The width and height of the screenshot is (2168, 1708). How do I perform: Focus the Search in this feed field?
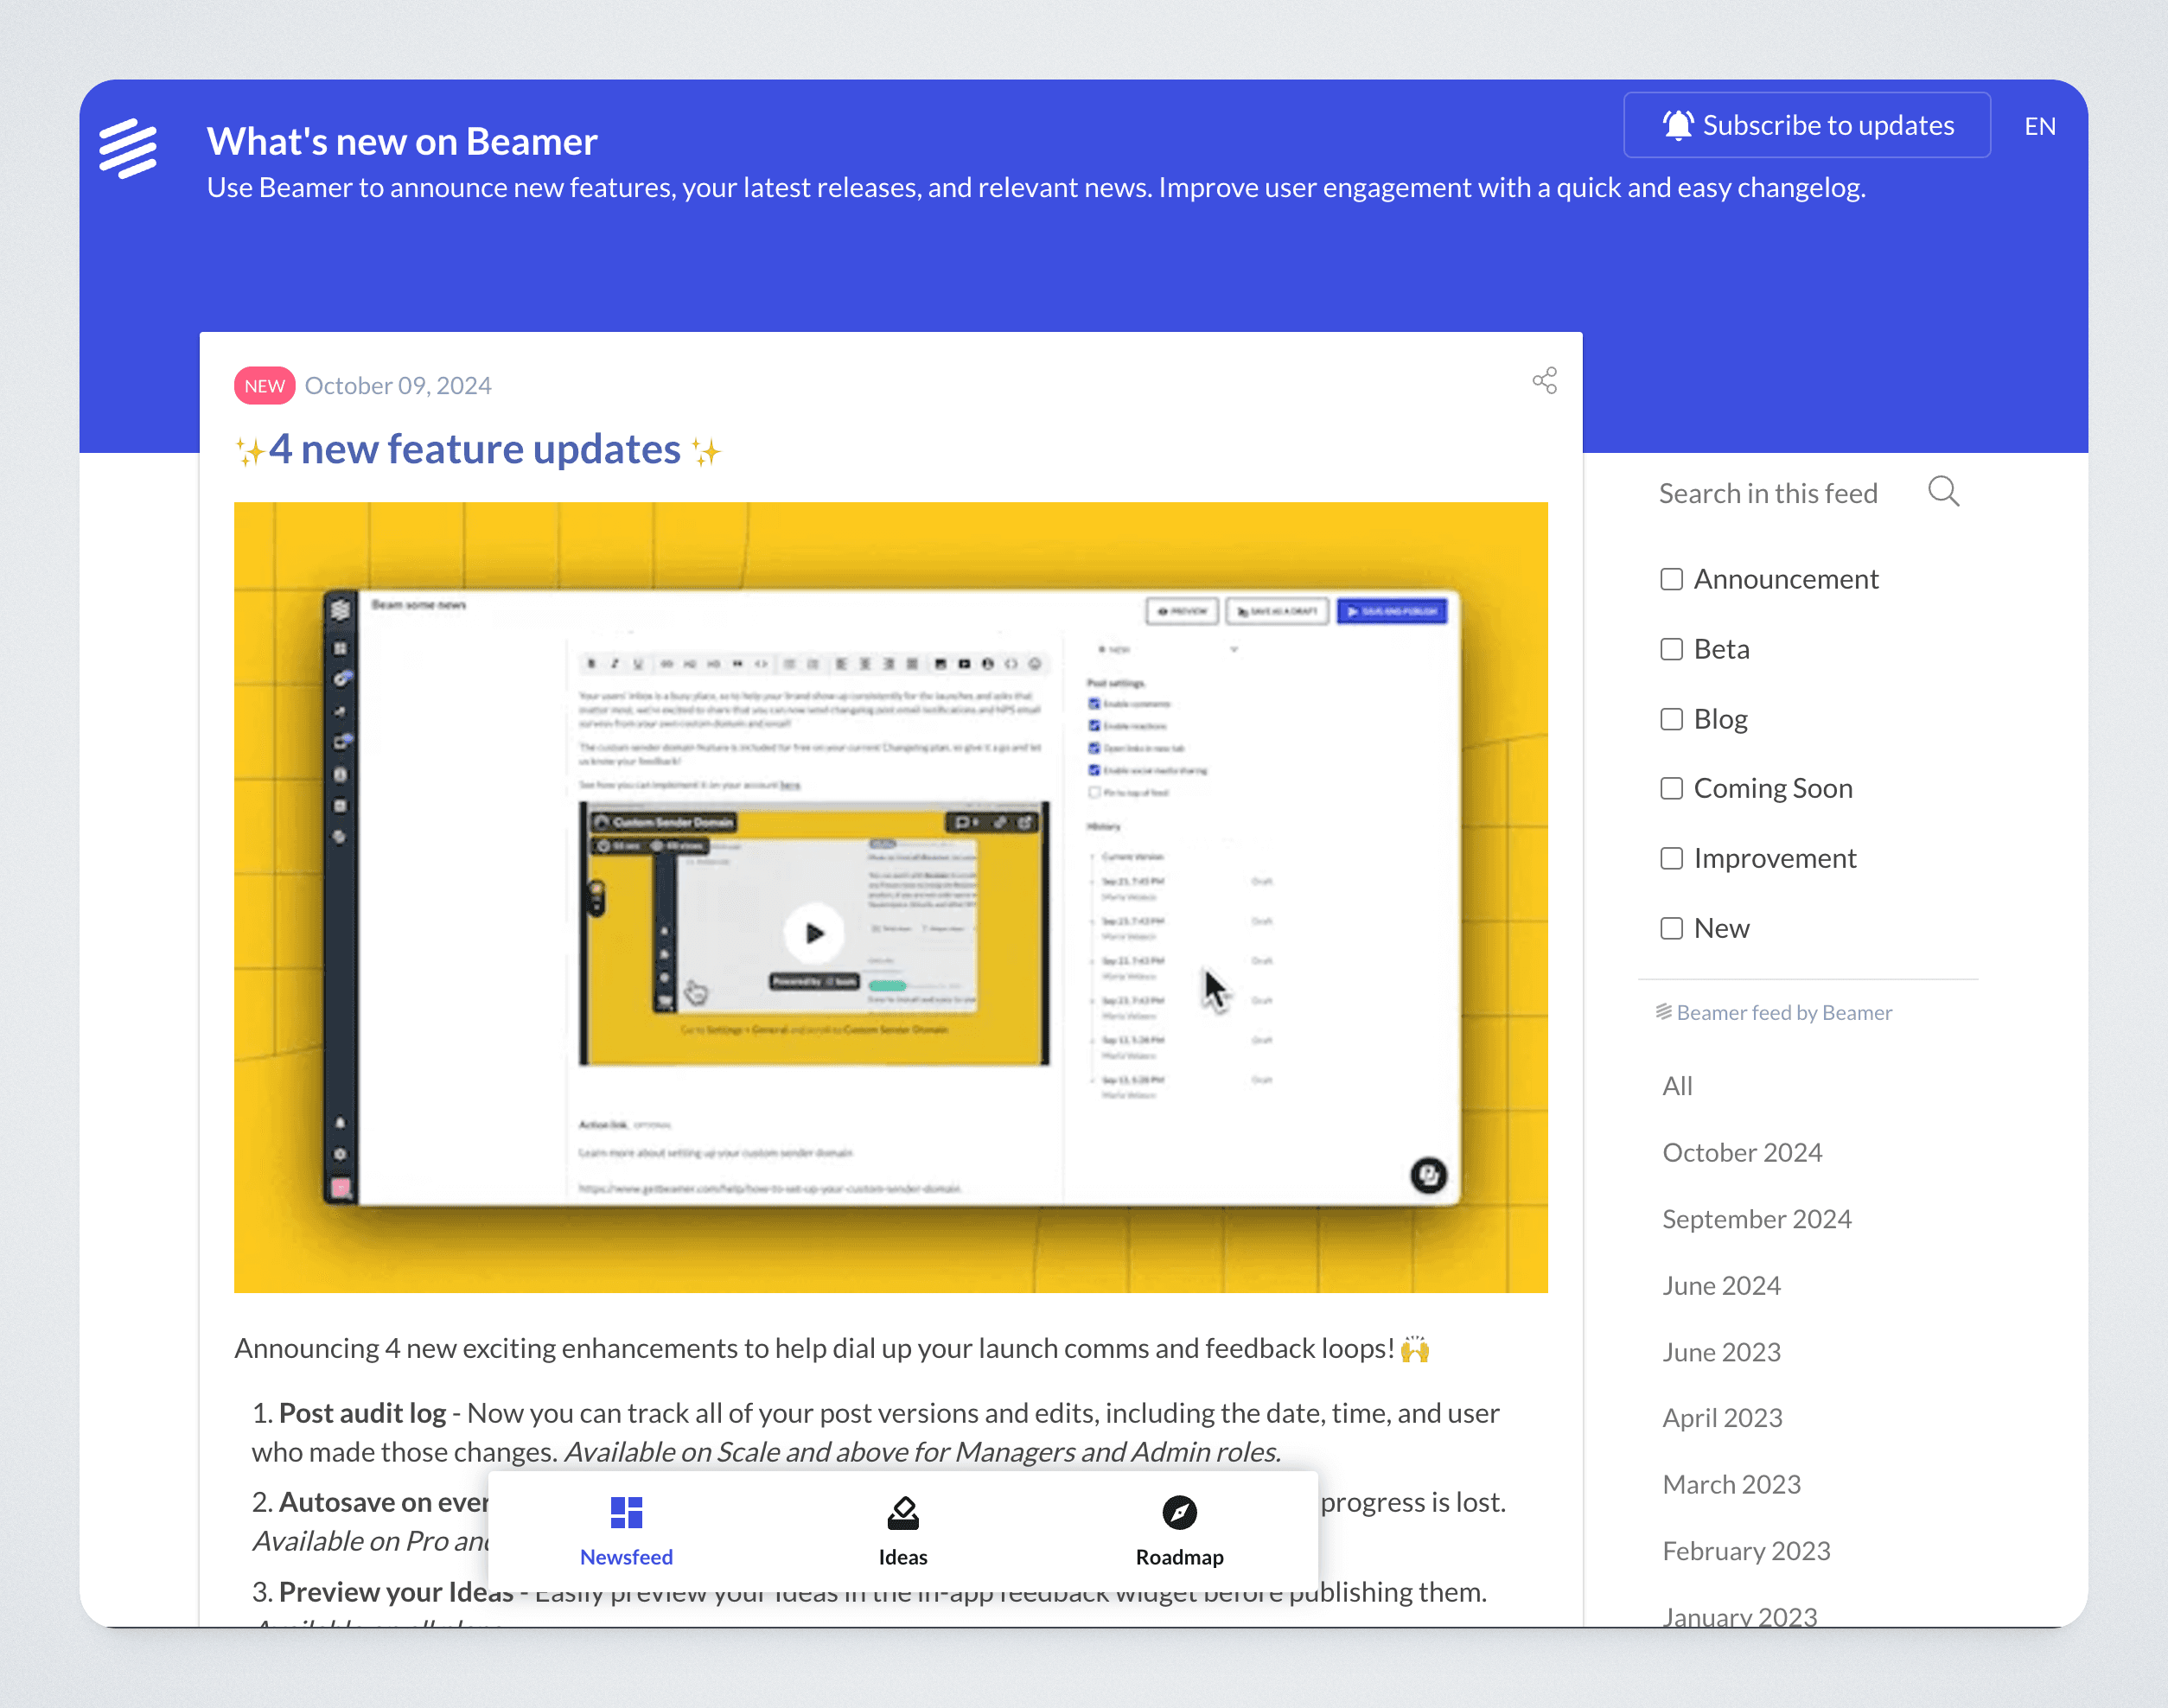point(1768,493)
